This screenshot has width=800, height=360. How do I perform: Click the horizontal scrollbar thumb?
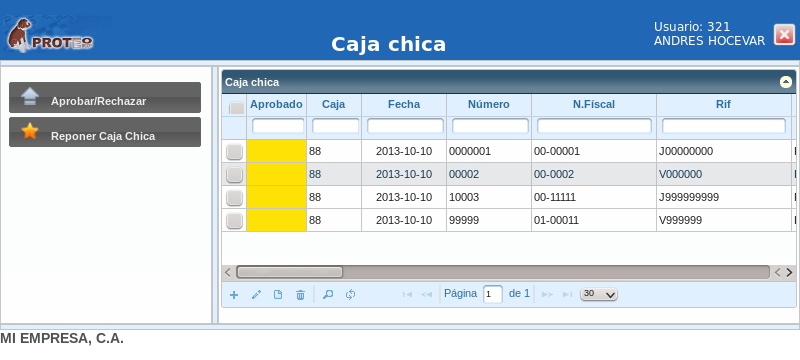[290, 272]
